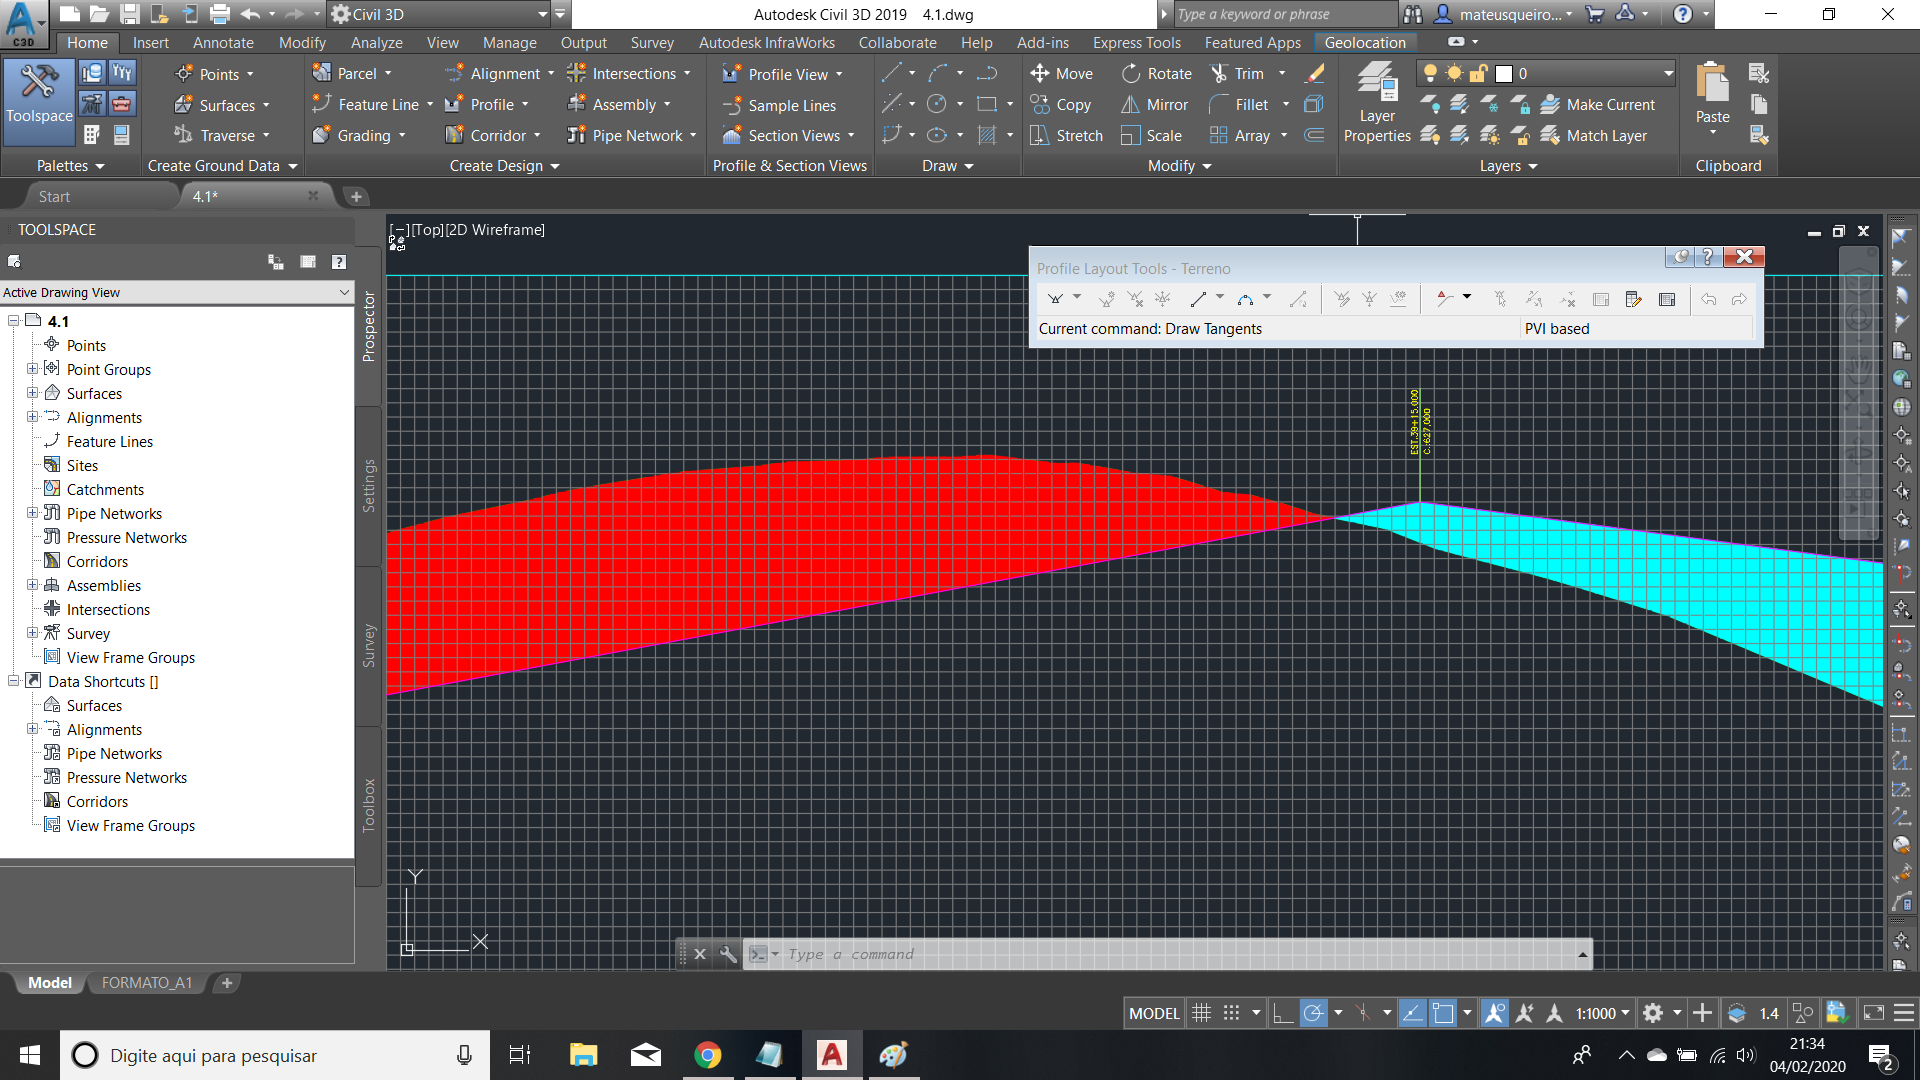
Task: Select the Stretch tool in the Modify panel
Action: (x=1066, y=135)
